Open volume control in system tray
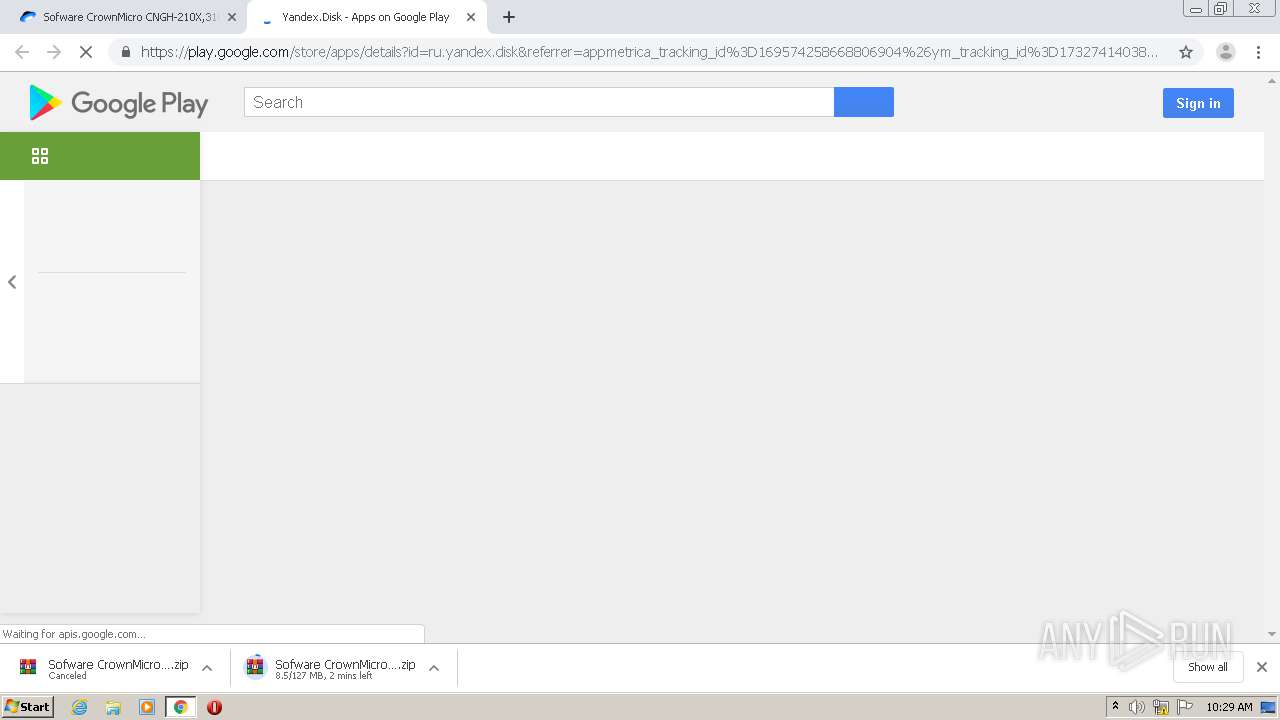This screenshot has height=720, width=1280. pyautogui.click(x=1137, y=707)
